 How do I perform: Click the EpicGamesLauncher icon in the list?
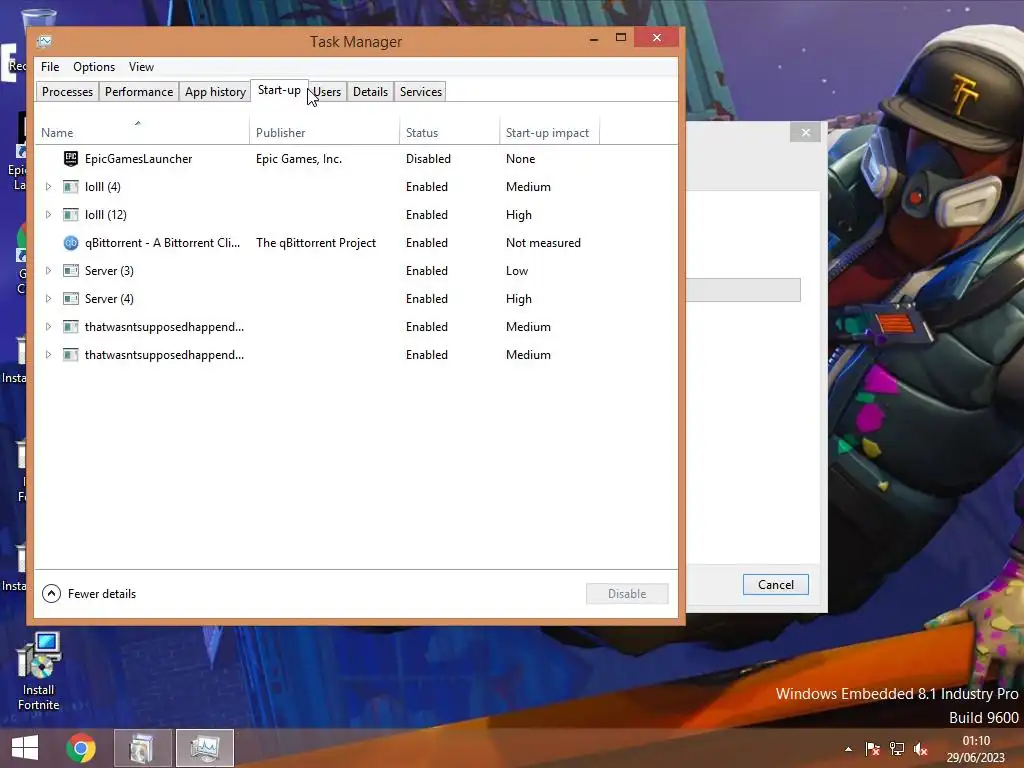[x=71, y=159]
